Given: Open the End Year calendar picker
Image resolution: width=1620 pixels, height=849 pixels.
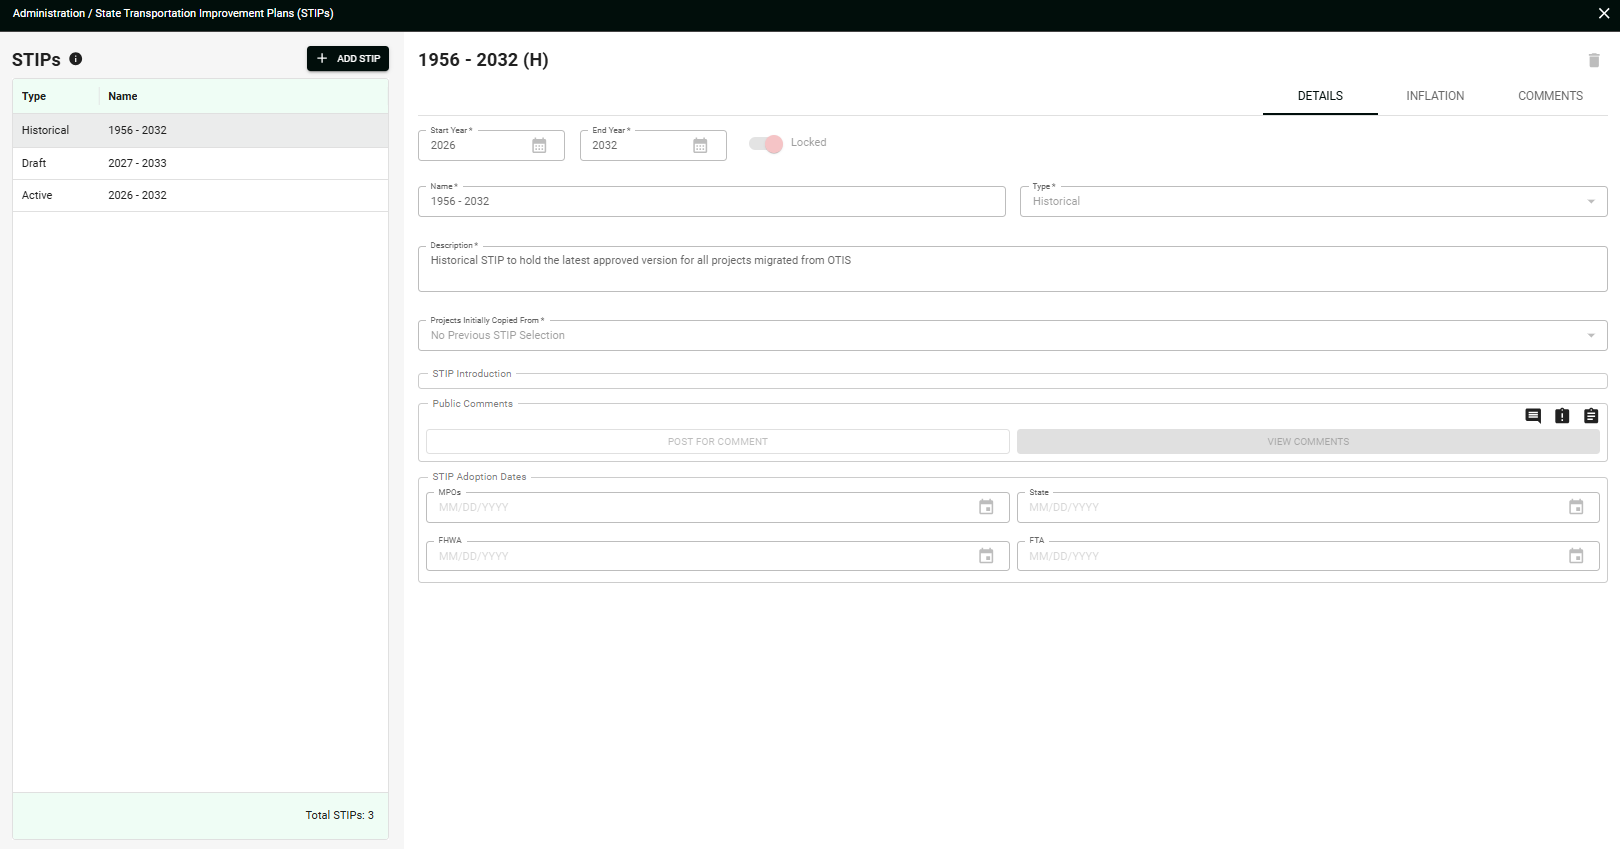Looking at the screenshot, I should click(700, 146).
